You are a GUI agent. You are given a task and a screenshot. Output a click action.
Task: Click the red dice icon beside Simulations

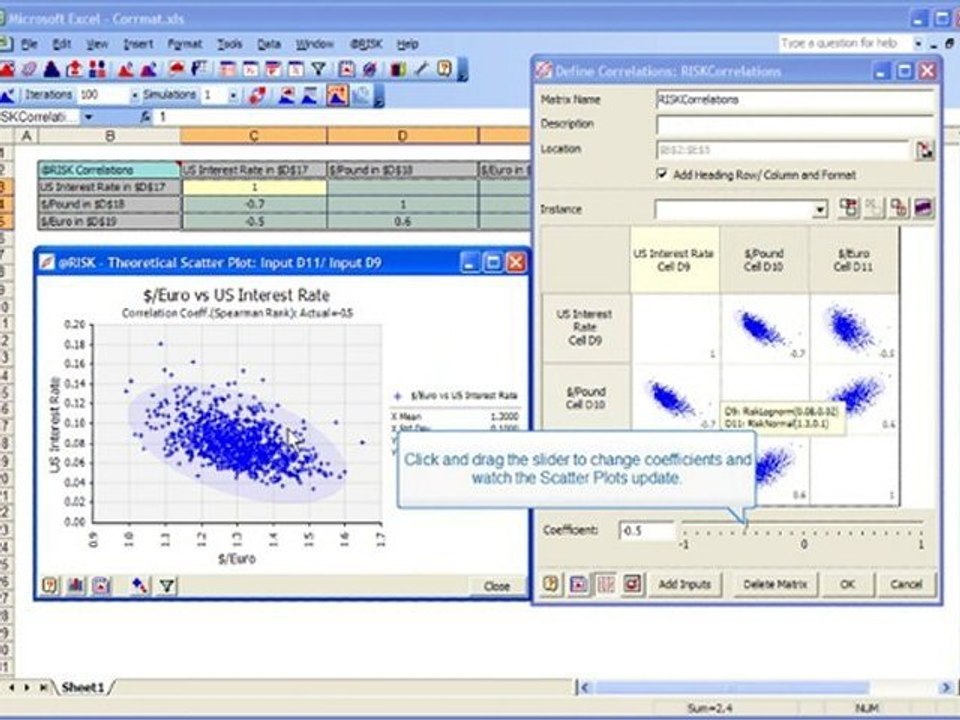[258, 96]
